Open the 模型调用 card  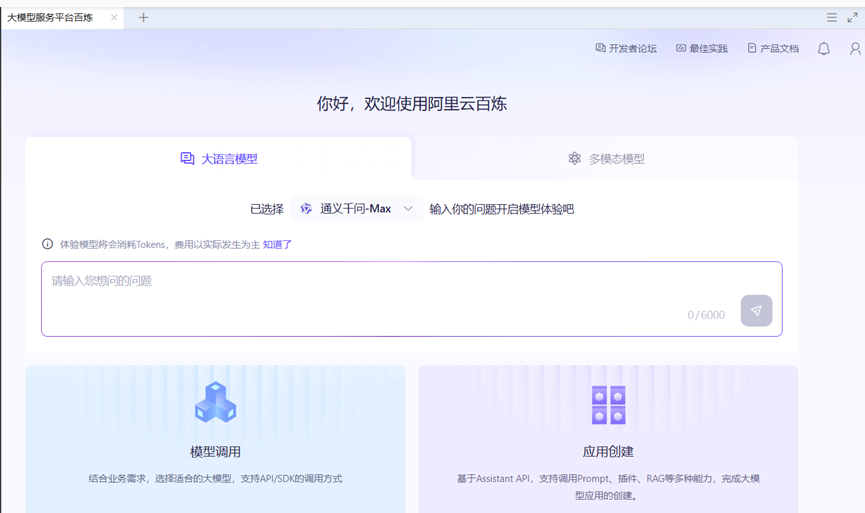pos(215,439)
